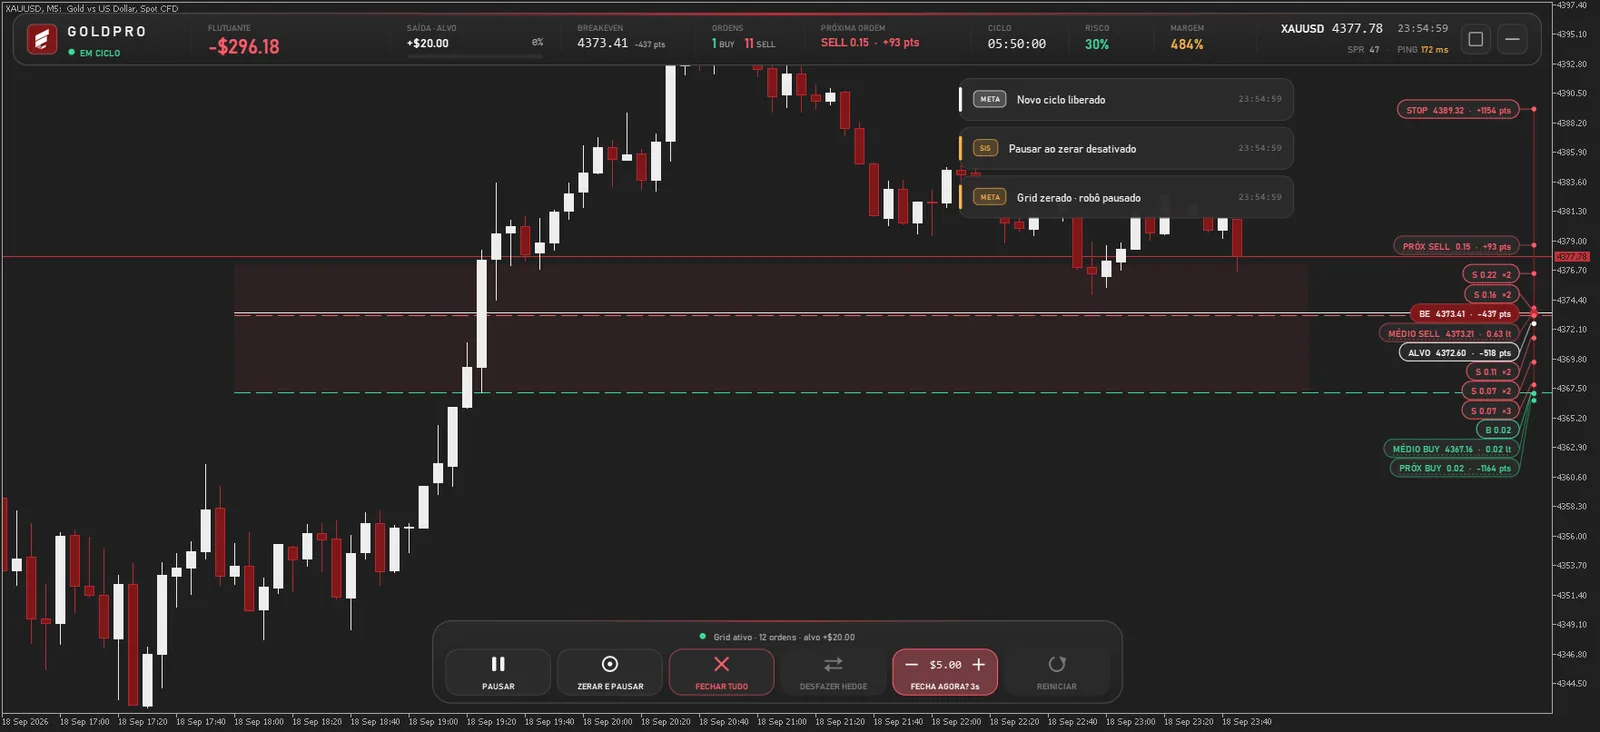This screenshot has height=732, width=1600.
Task: Collapse the panel with the dash icon
Action: 1513,39
